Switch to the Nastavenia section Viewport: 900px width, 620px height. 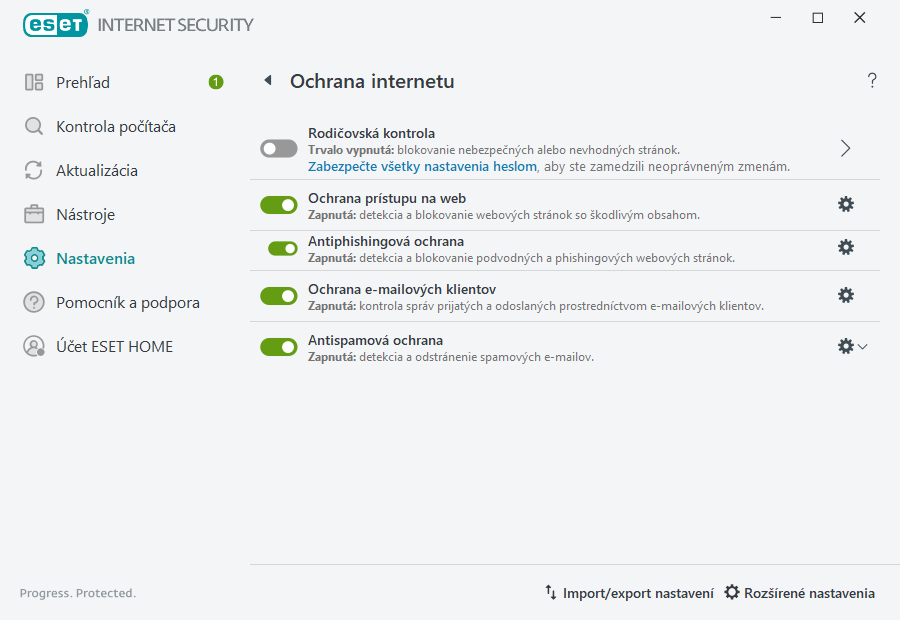point(33,258)
